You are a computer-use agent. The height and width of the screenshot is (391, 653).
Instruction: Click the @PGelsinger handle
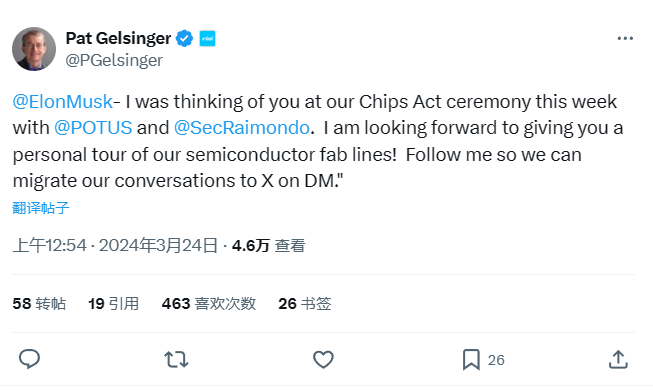click(114, 60)
